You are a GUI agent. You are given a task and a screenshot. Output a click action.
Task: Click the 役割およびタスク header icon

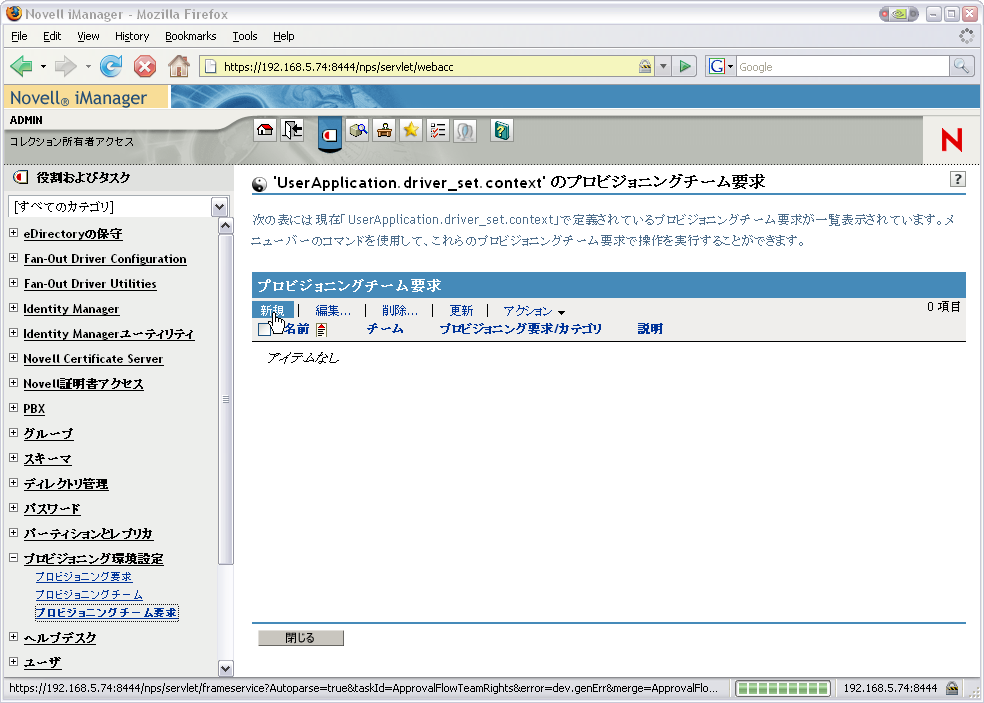(20, 178)
